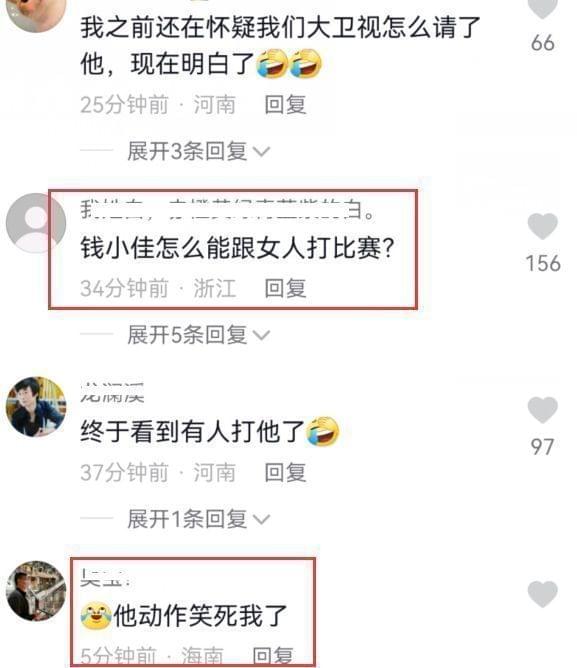The height and width of the screenshot is (668, 577).
Task: Open the avatar of the topmost commenter
Action: click(36, 15)
